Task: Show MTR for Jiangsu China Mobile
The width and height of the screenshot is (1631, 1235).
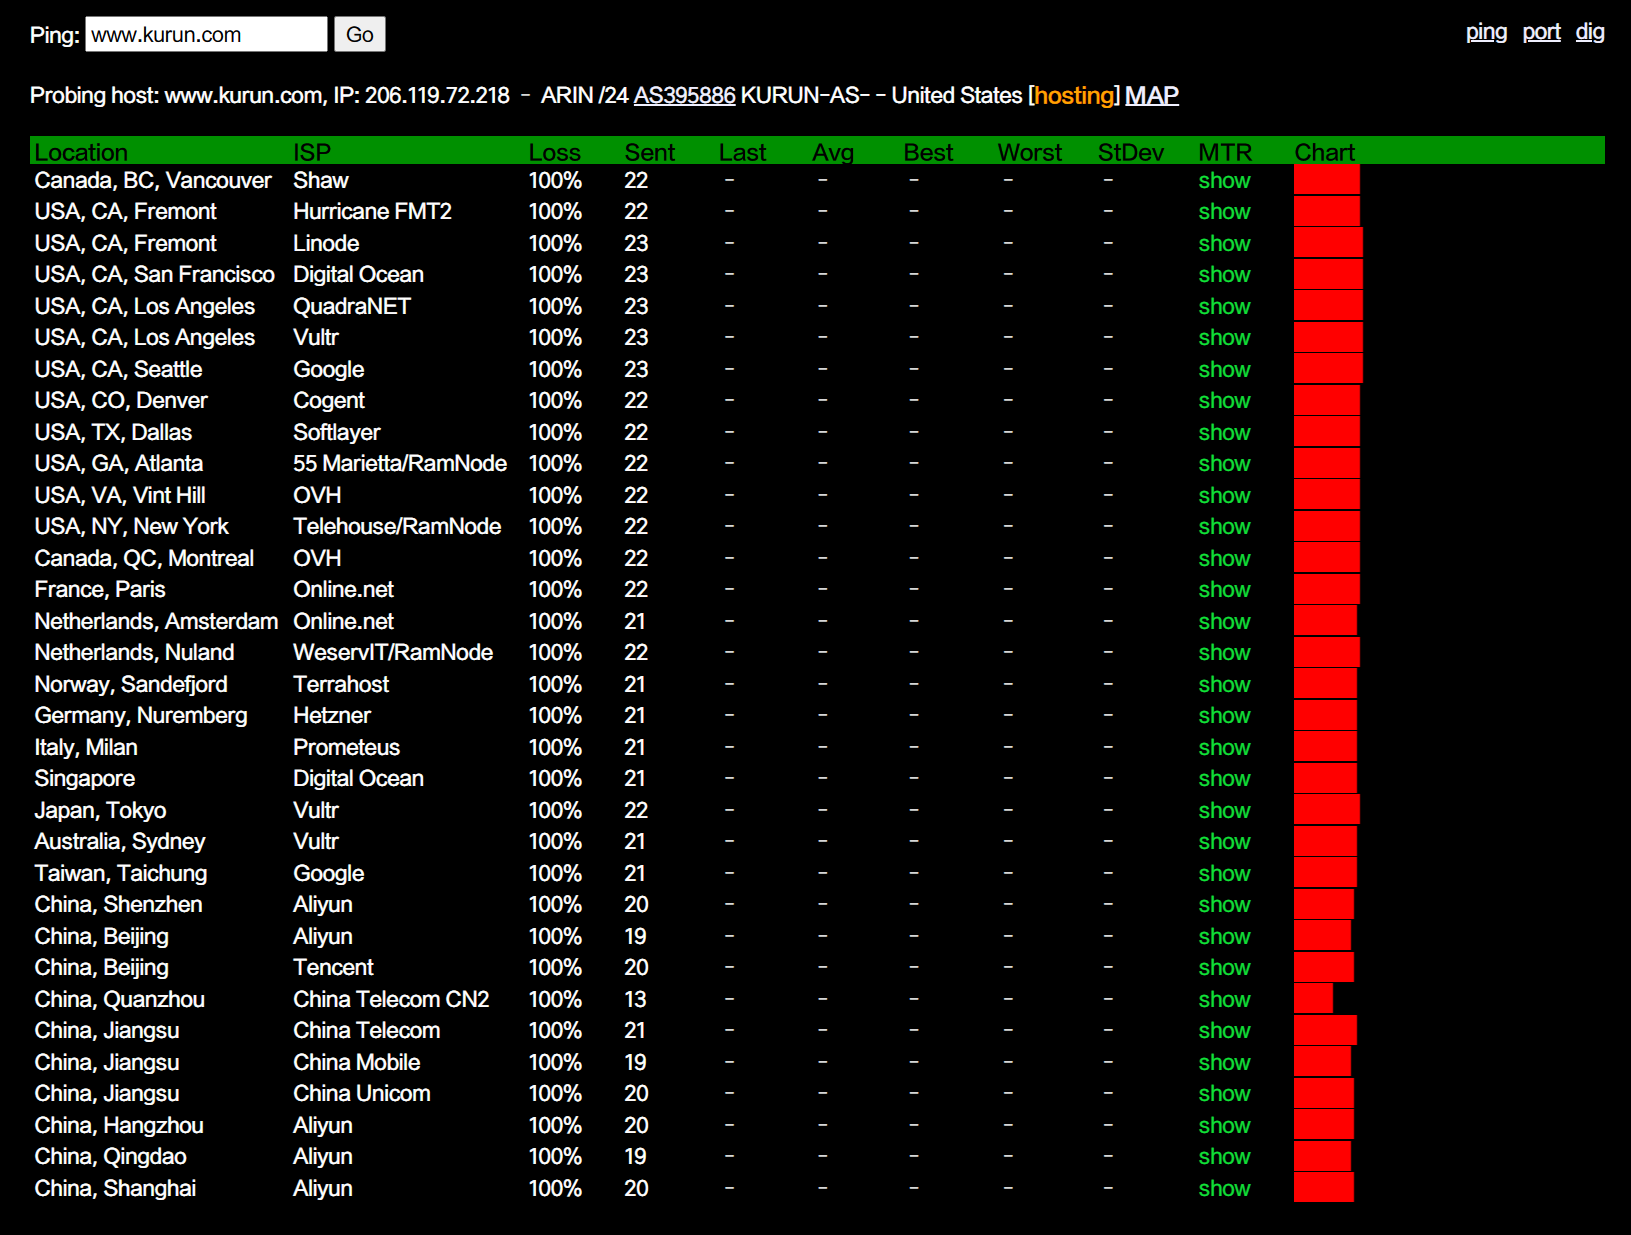Action: pyautogui.click(x=1224, y=1062)
